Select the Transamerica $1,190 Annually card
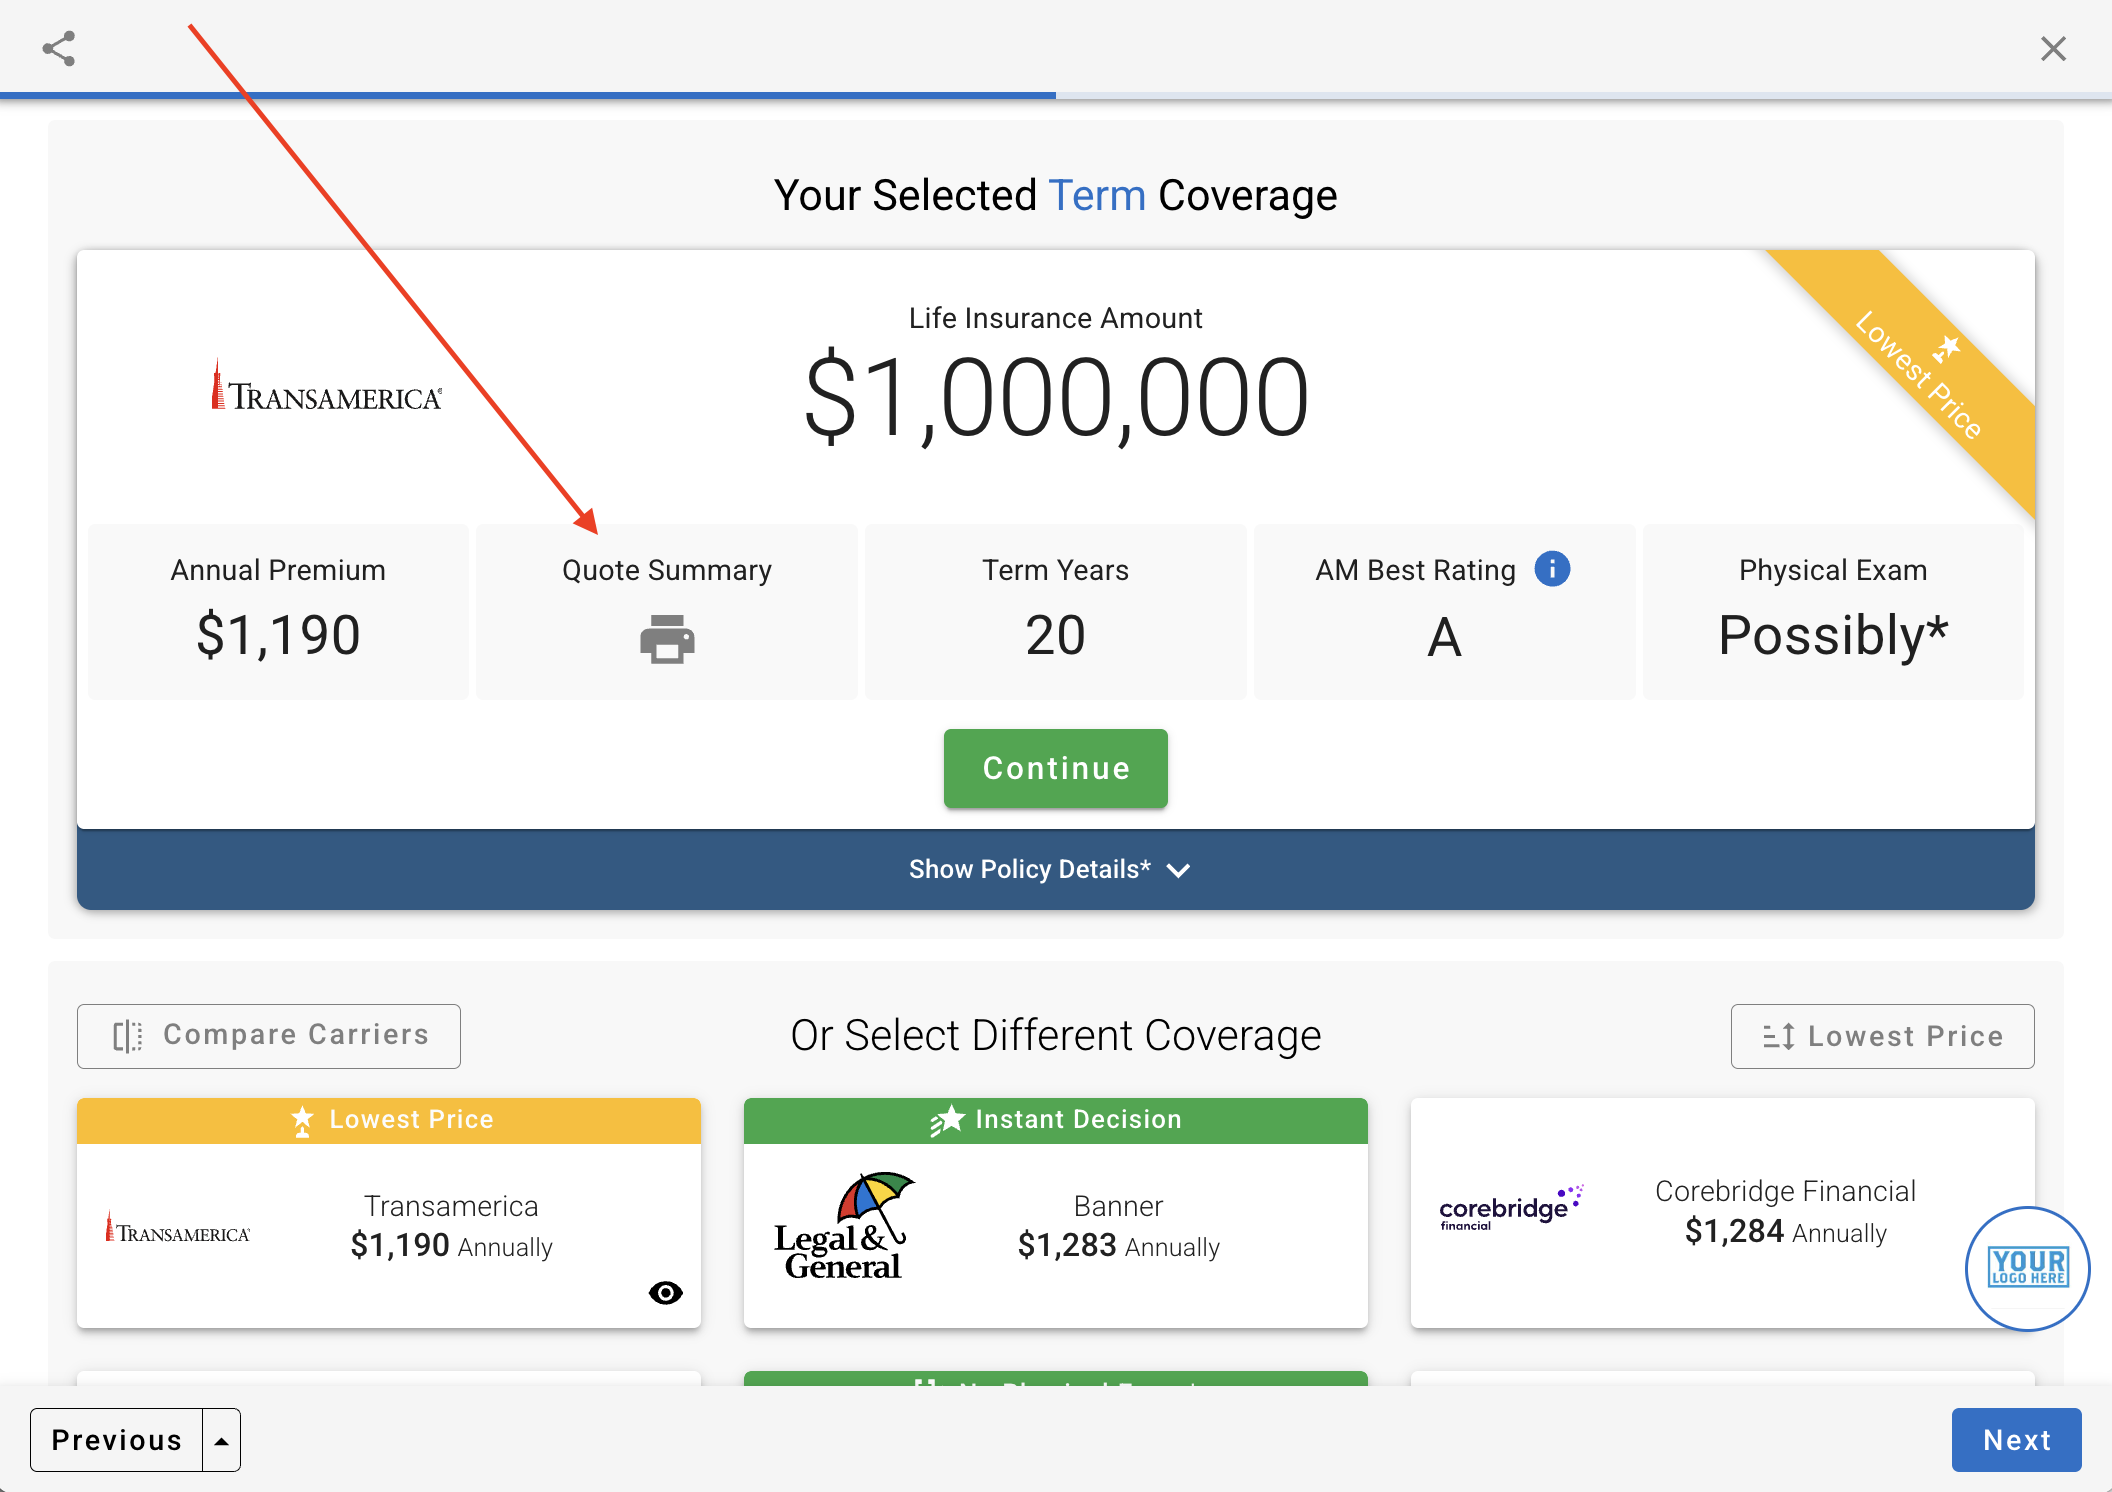This screenshot has width=2112, height=1492. tap(389, 1213)
